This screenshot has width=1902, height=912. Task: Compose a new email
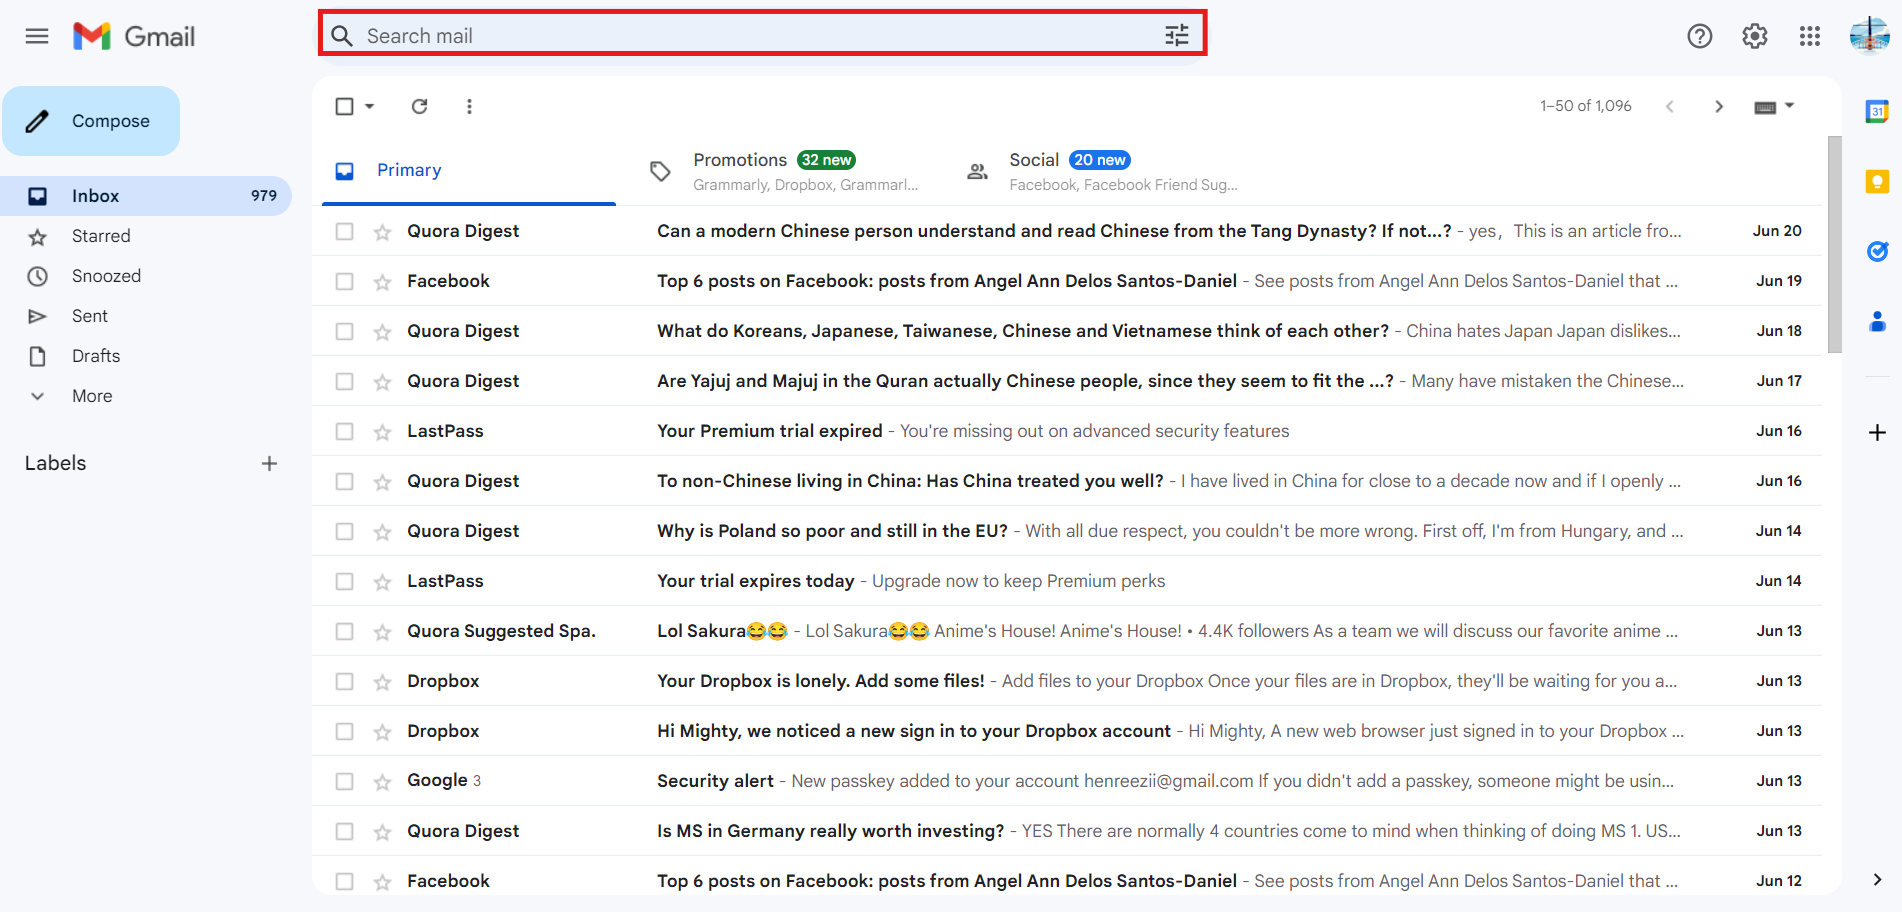[x=91, y=121]
